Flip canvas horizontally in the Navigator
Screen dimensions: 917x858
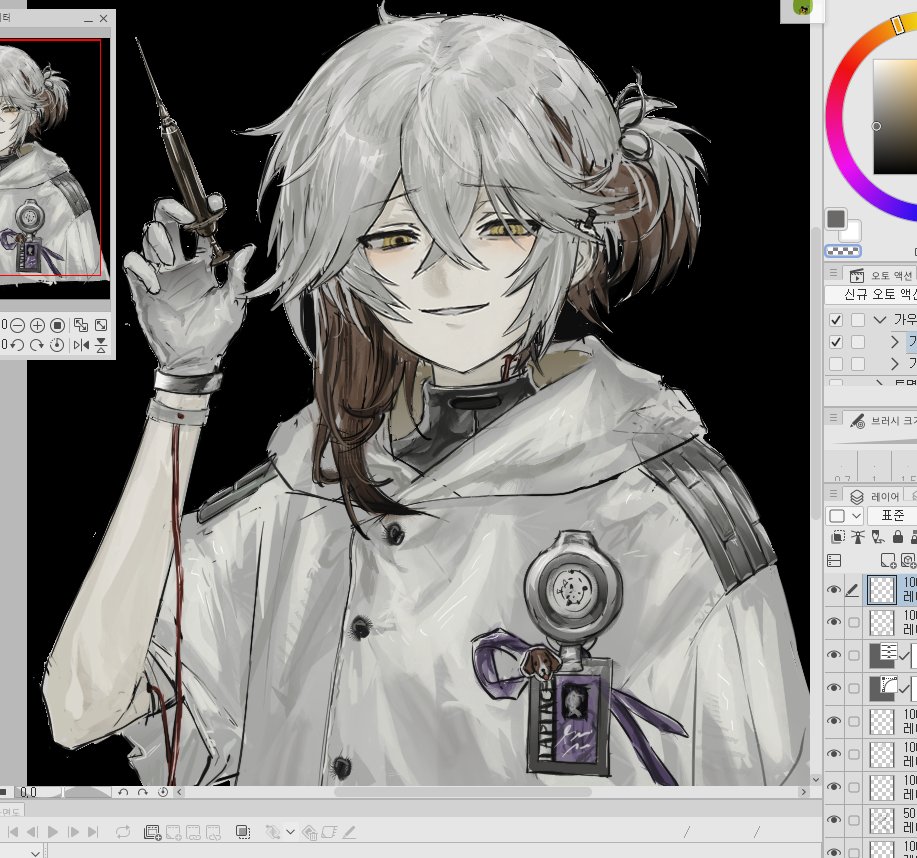tap(81, 345)
